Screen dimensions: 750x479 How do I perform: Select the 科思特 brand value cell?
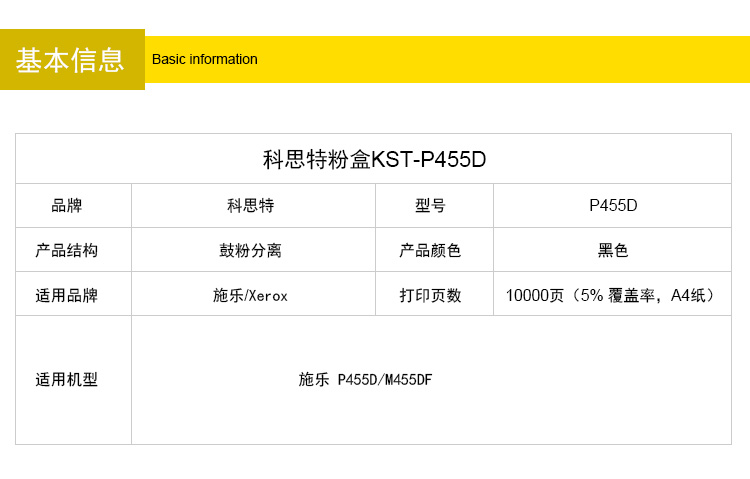point(251,206)
